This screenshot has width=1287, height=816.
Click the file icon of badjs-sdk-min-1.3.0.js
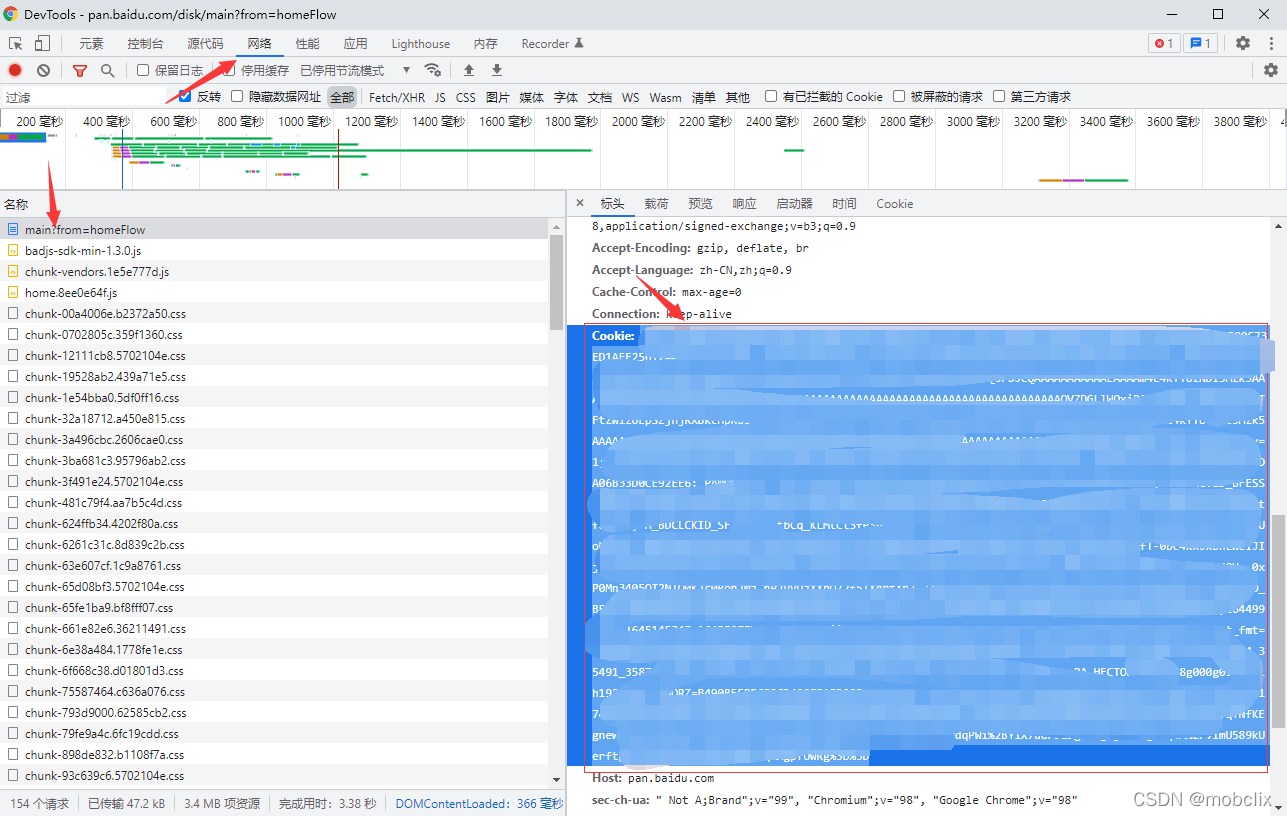click(13, 250)
